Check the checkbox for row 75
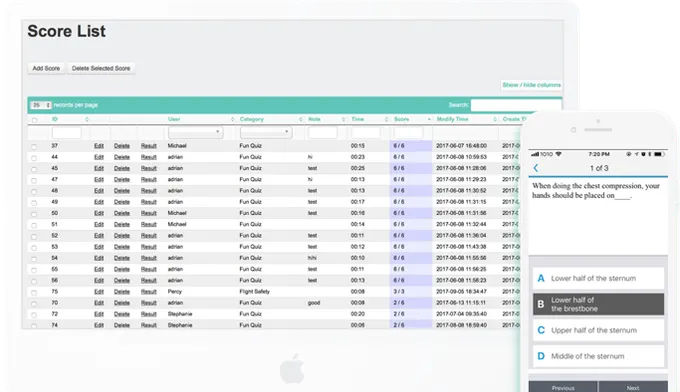This screenshot has width=680, height=392. pyautogui.click(x=34, y=293)
